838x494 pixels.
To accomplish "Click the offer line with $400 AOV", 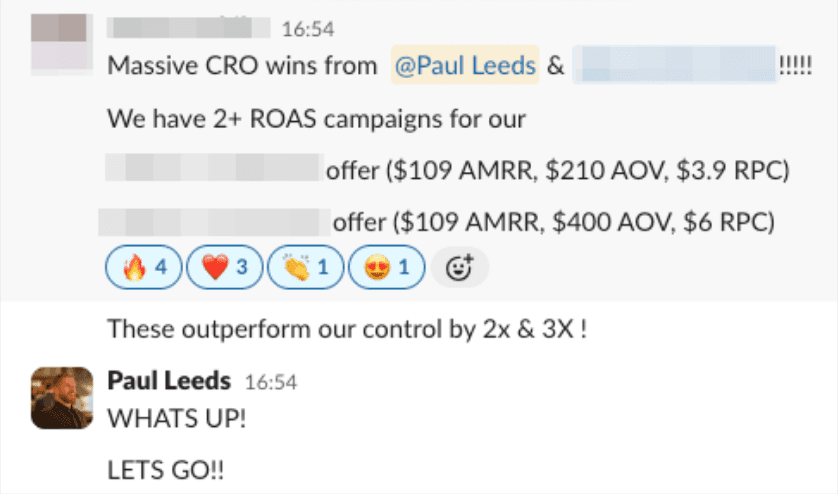I will 554,221.
